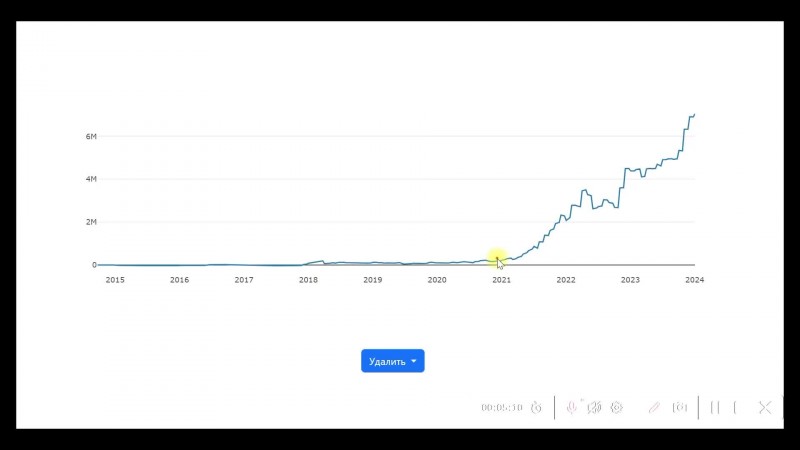Image resolution: width=800 pixels, height=450 pixels.
Task: Open the timer icon in recording toolbar
Action: [x=537, y=407]
